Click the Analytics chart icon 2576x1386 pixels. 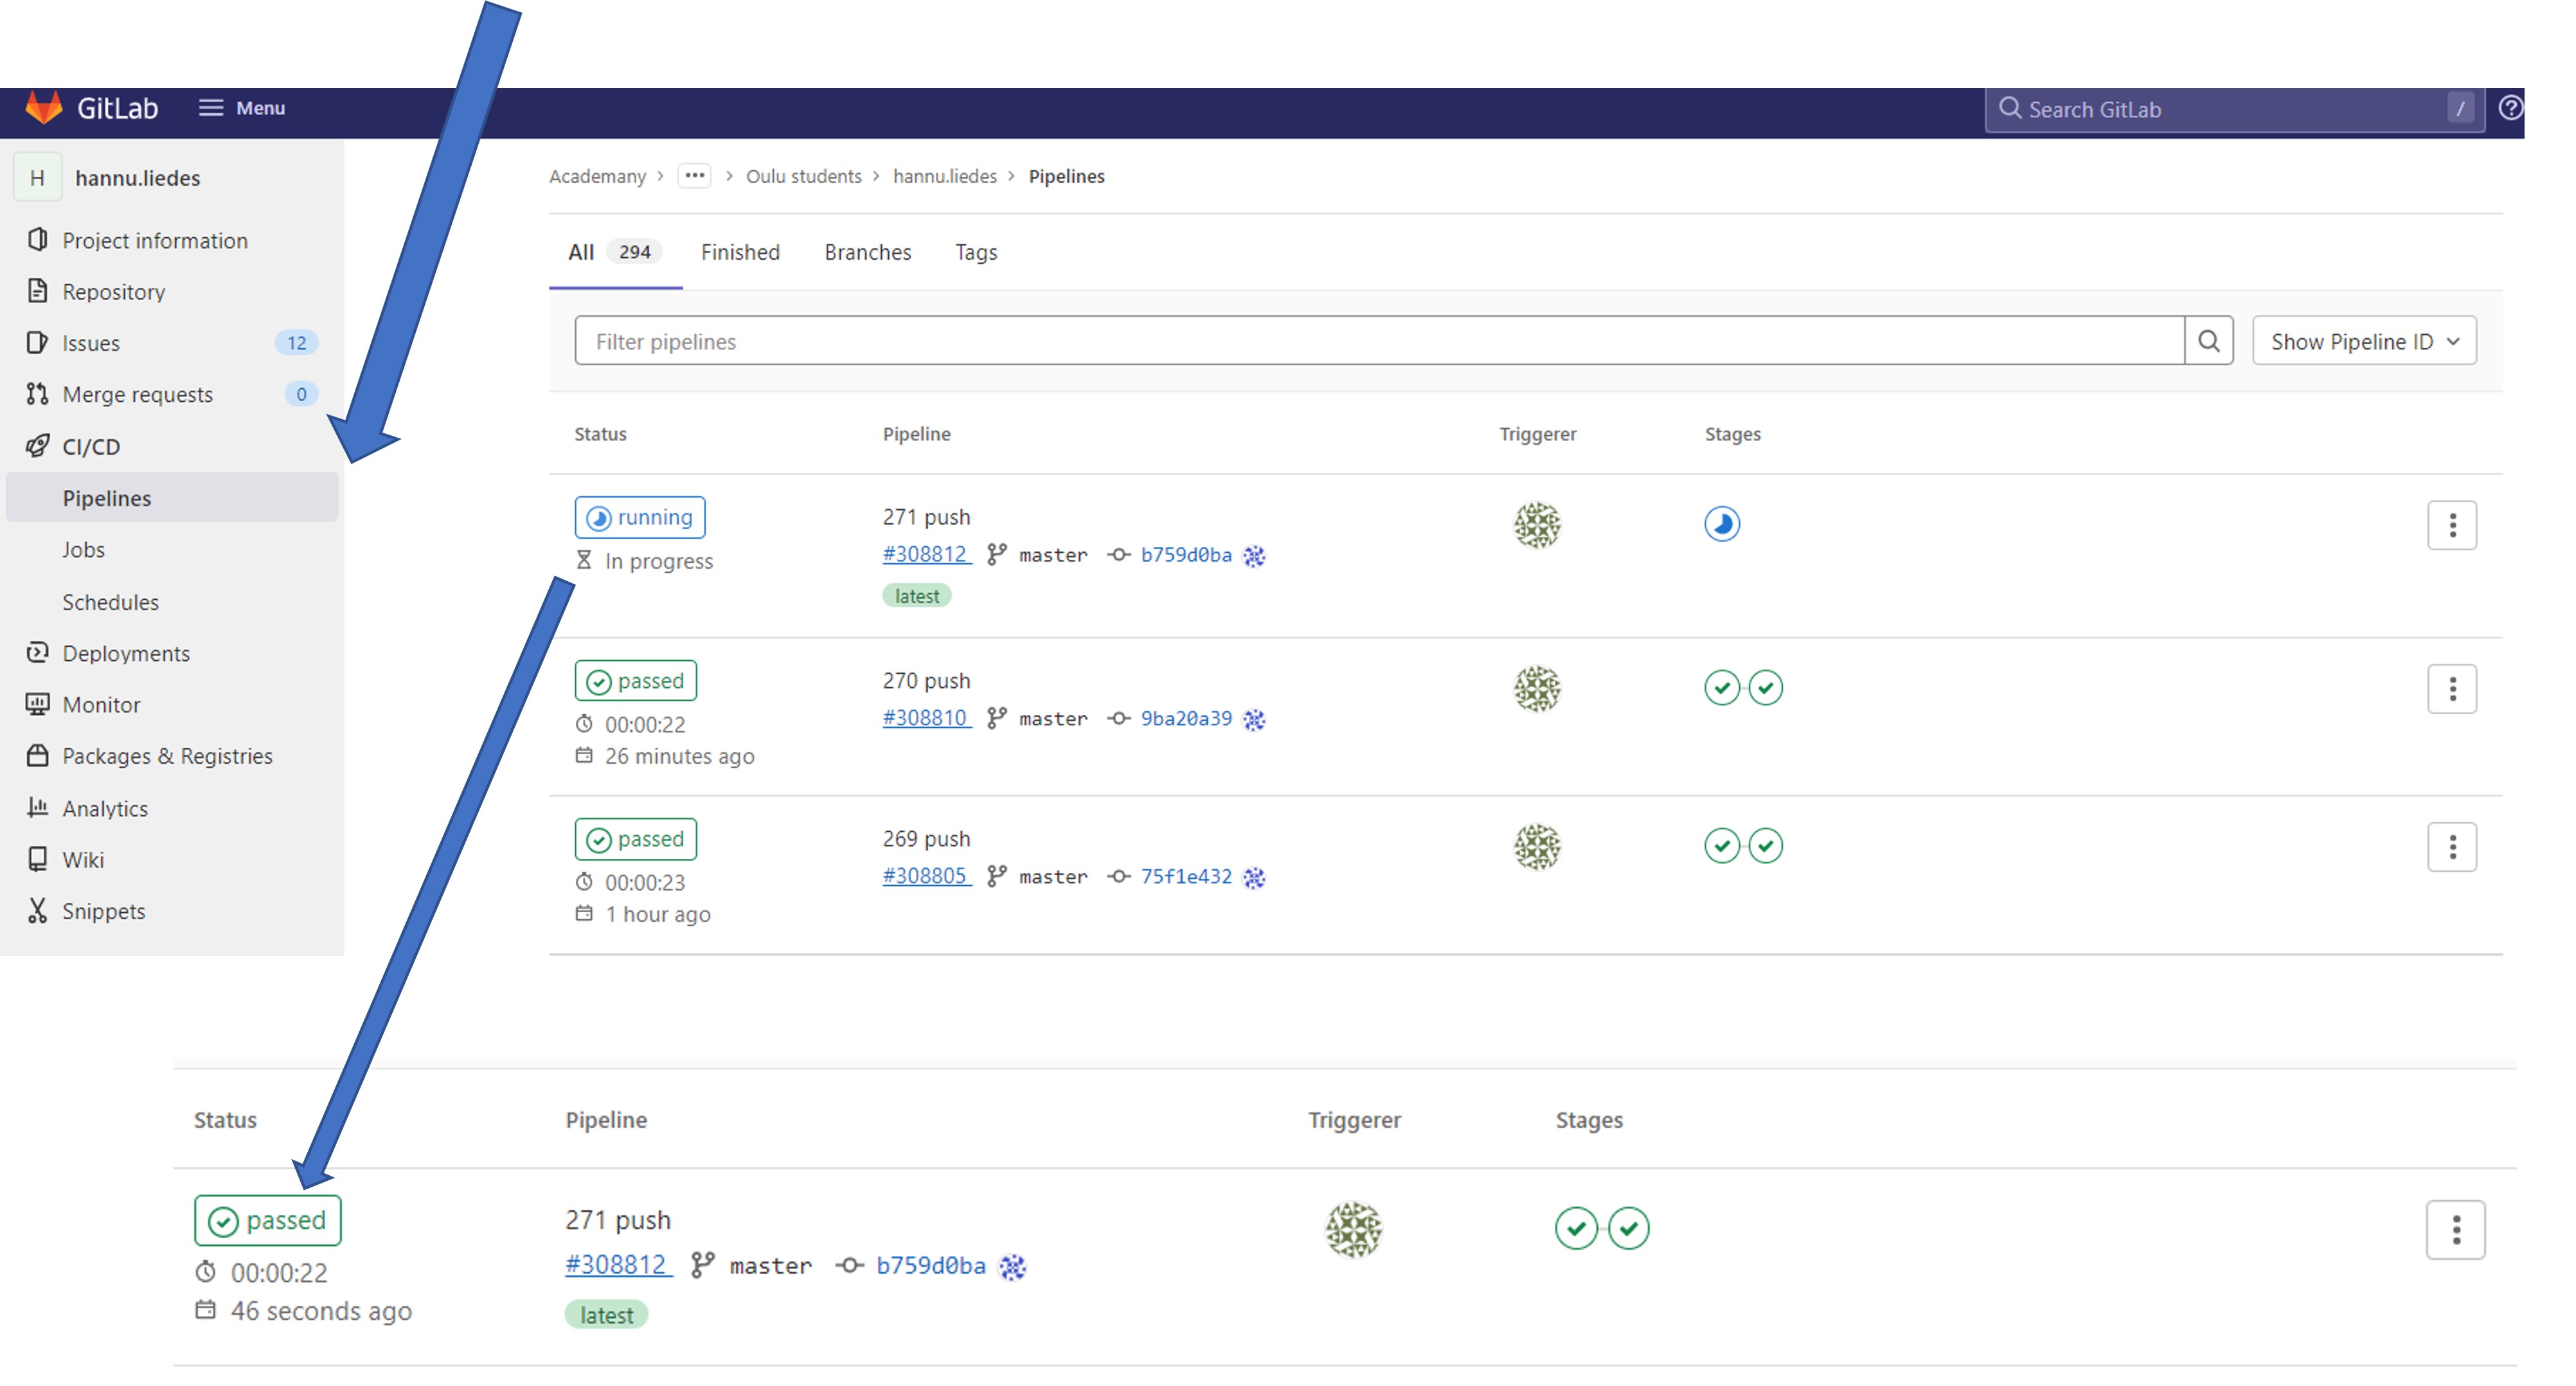tap(37, 807)
